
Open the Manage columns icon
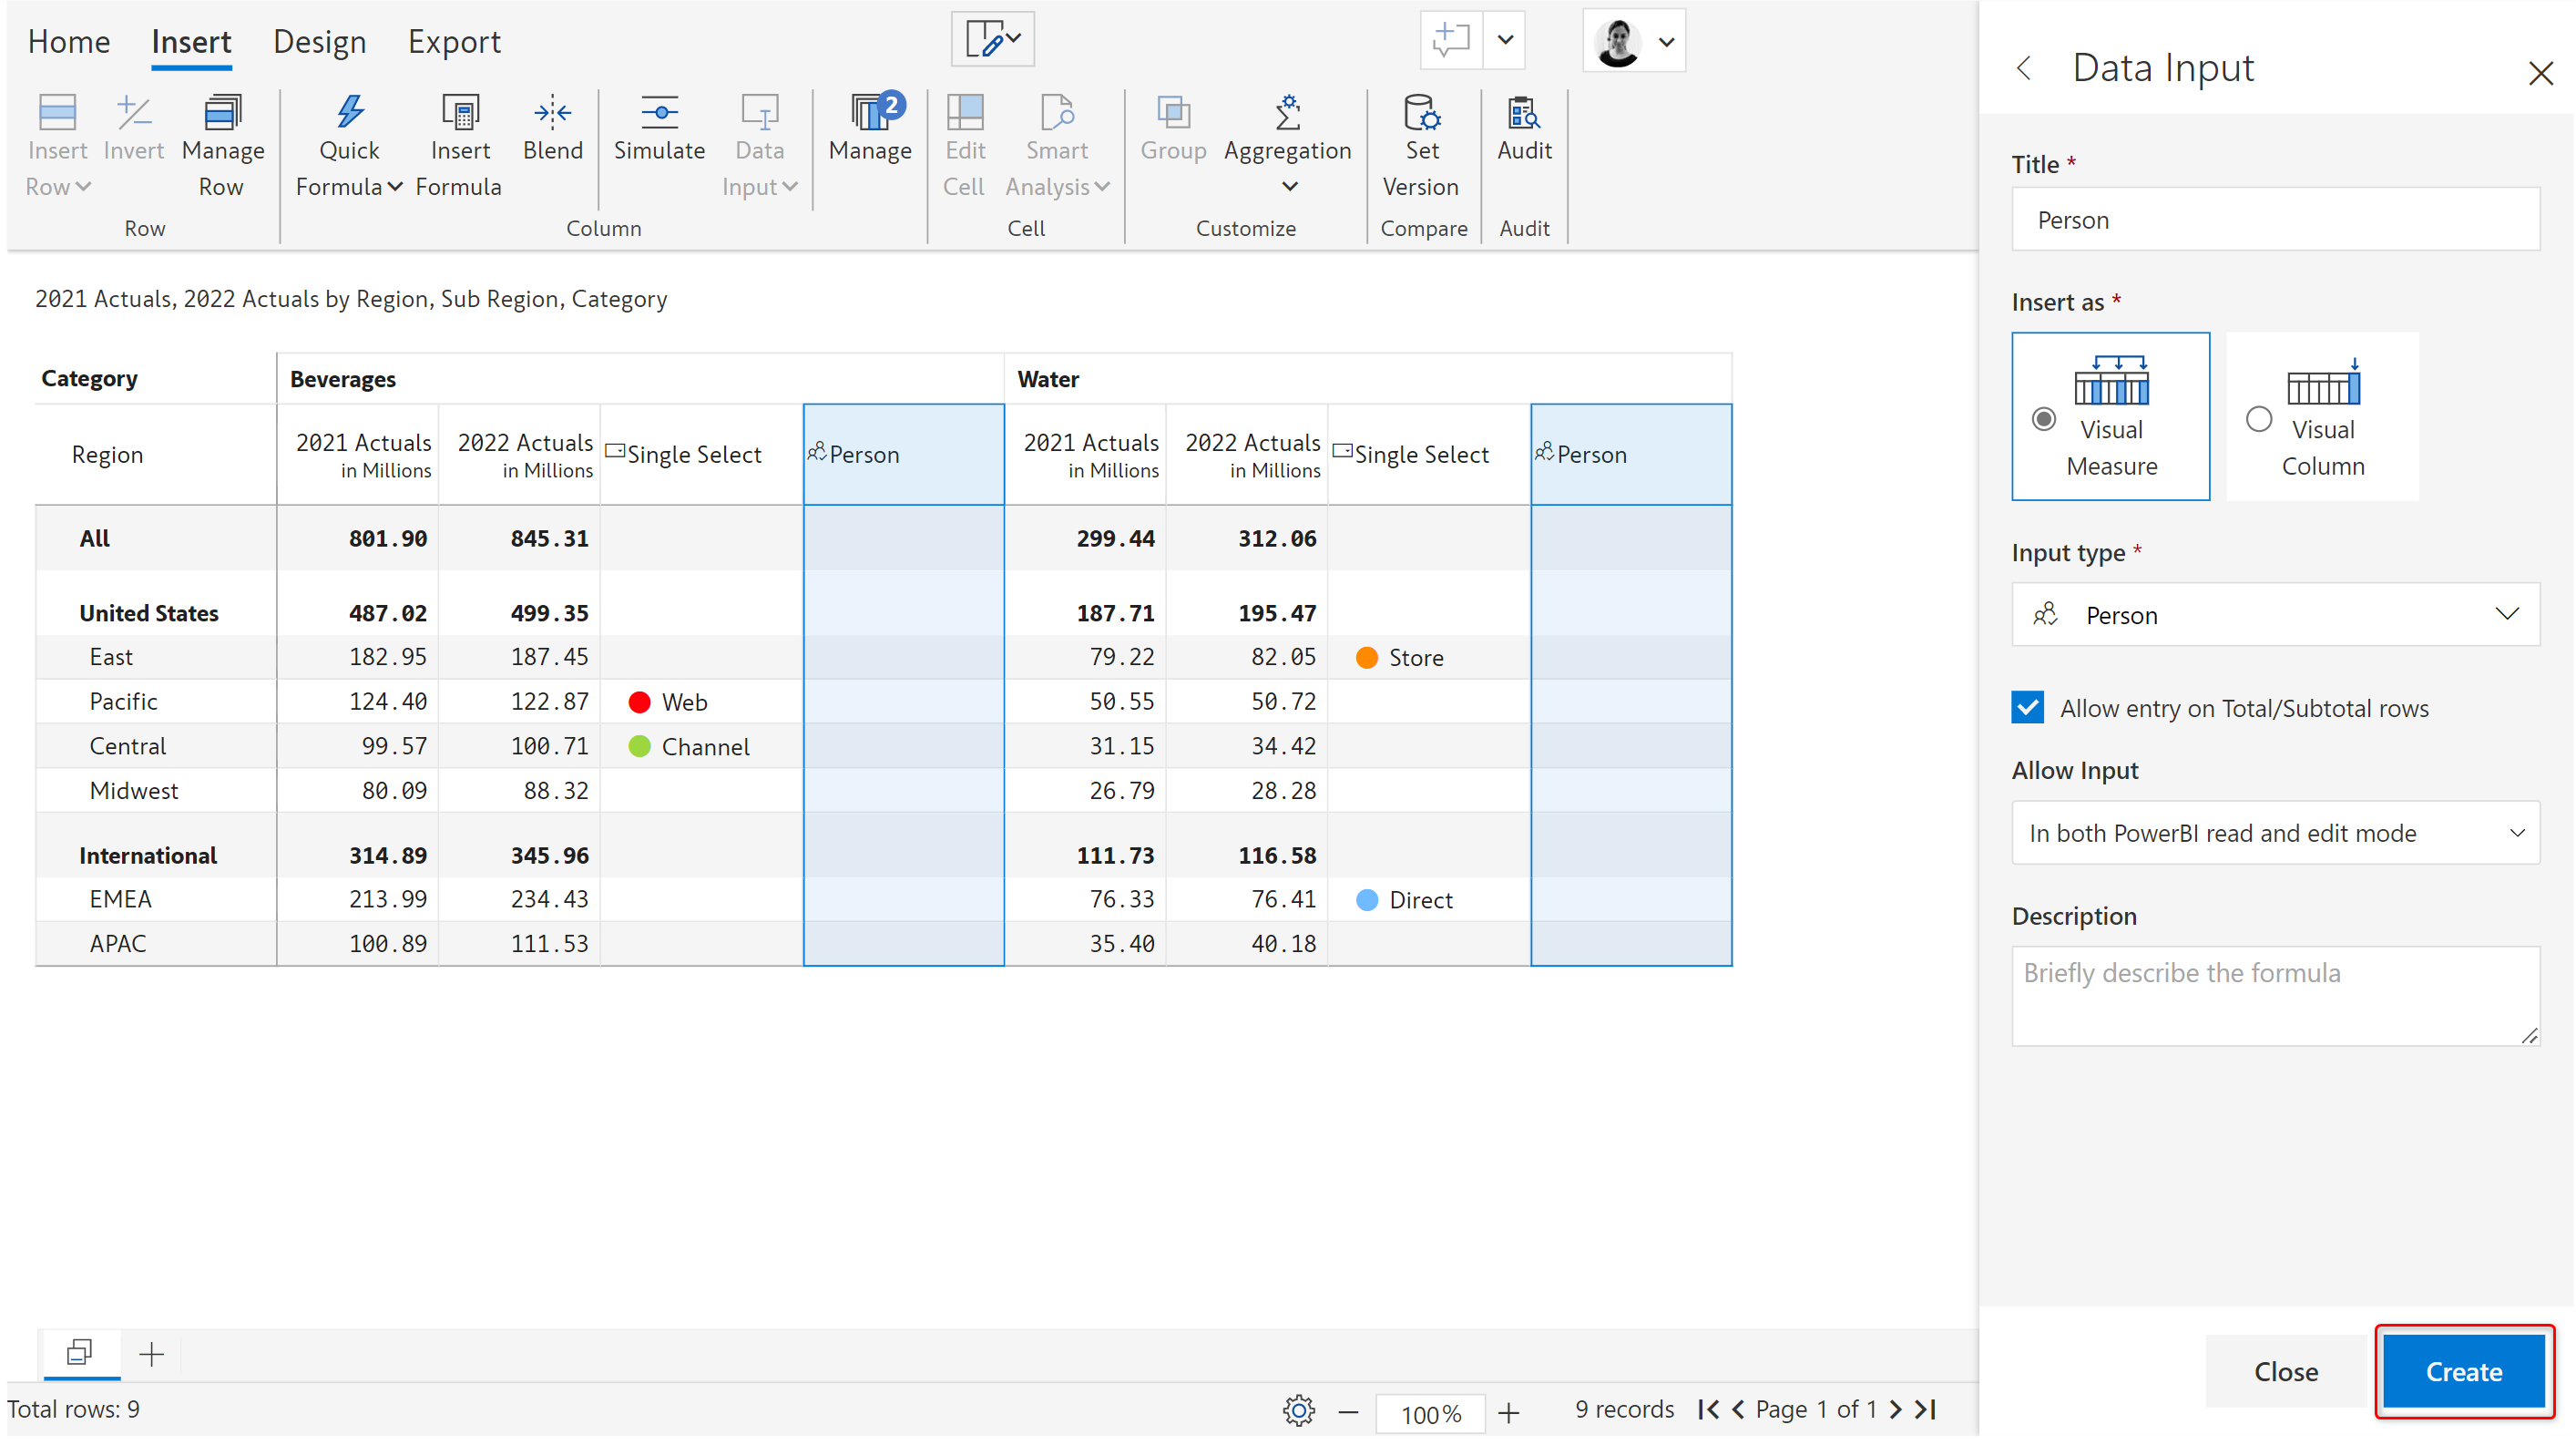pos(869,112)
